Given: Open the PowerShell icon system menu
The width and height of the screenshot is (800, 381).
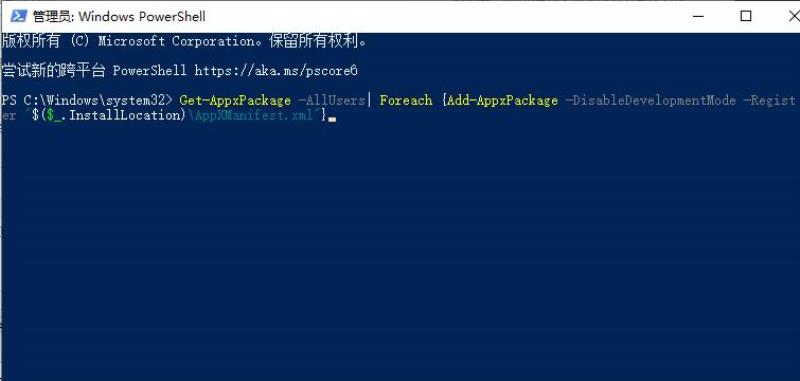Looking at the screenshot, I should pos(18,16).
